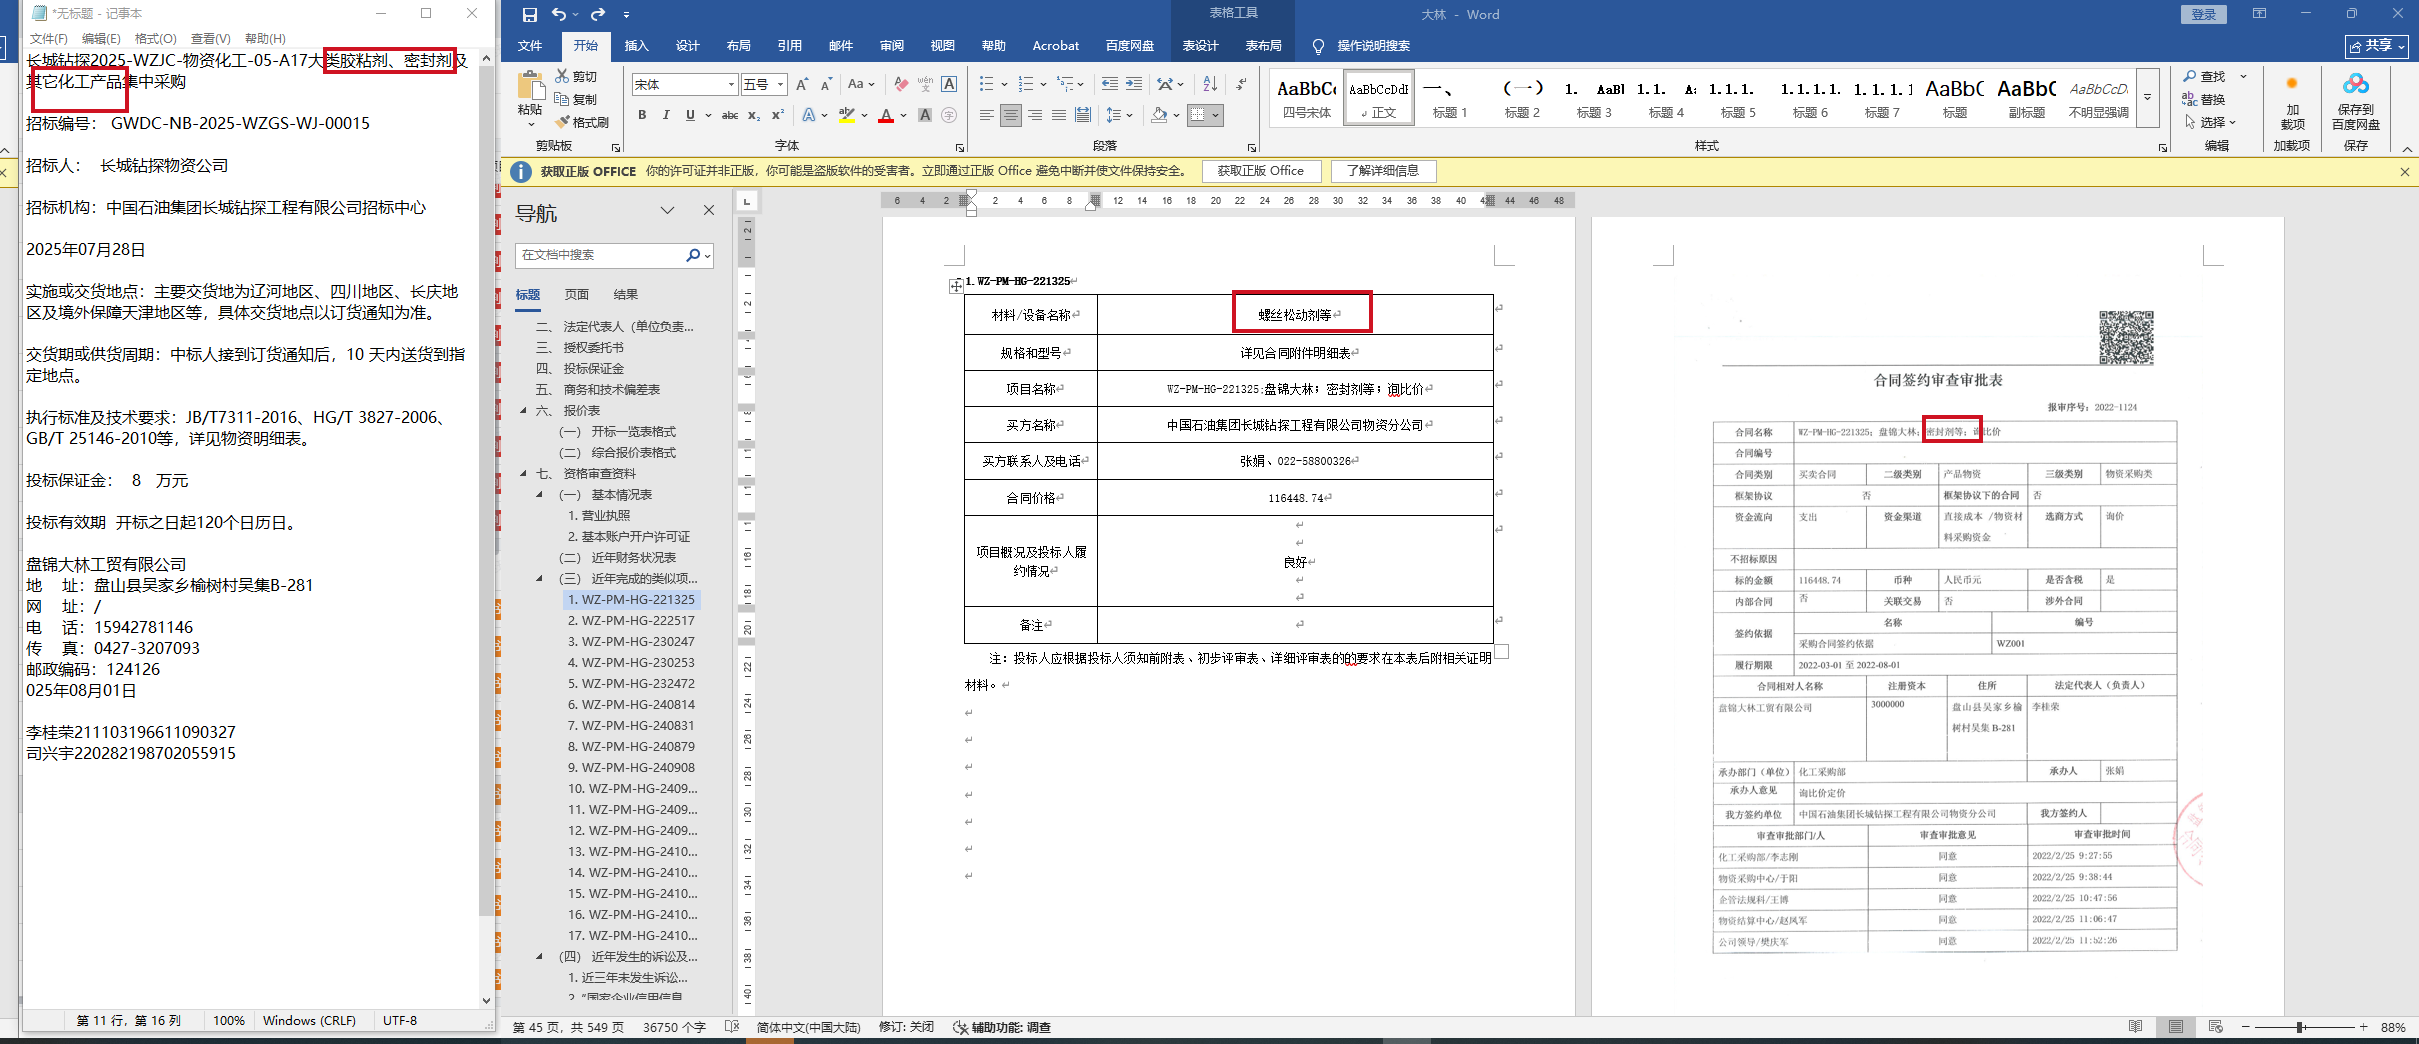Viewport: 2419px width, 1044px height.
Task: Close the Navigation pane with its X
Action: tap(709, 210)
